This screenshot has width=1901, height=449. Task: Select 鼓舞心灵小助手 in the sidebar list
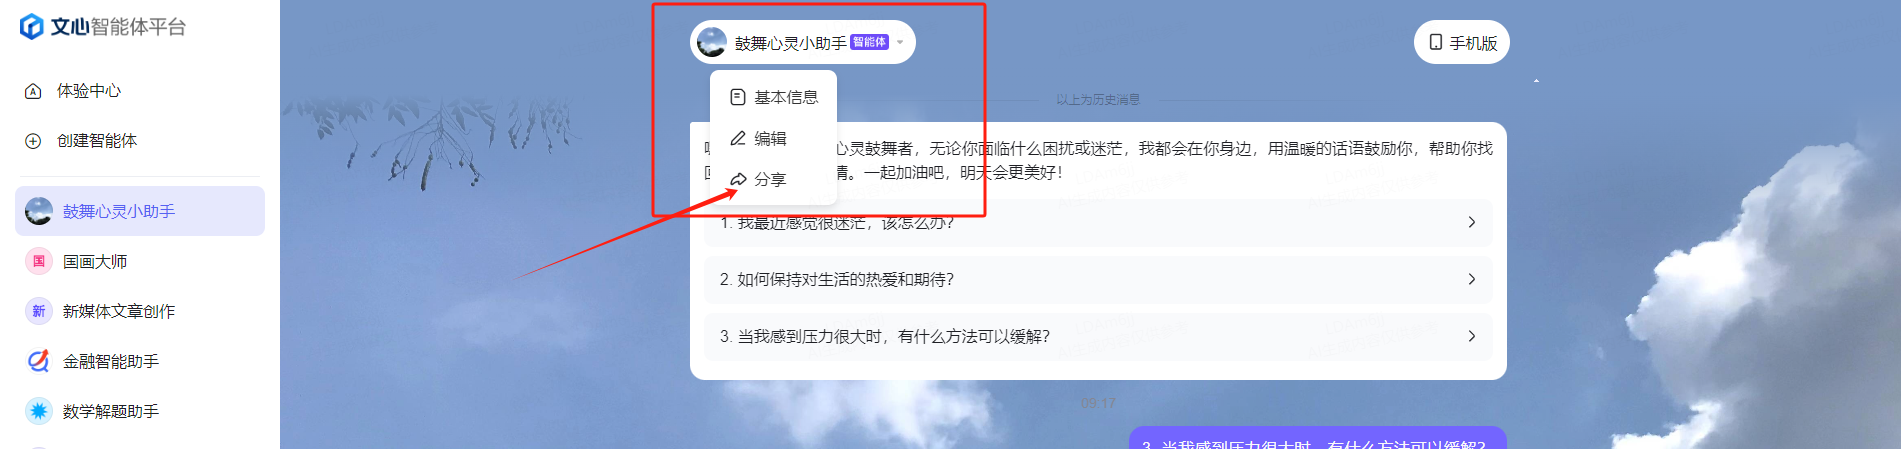coord(140,211)
